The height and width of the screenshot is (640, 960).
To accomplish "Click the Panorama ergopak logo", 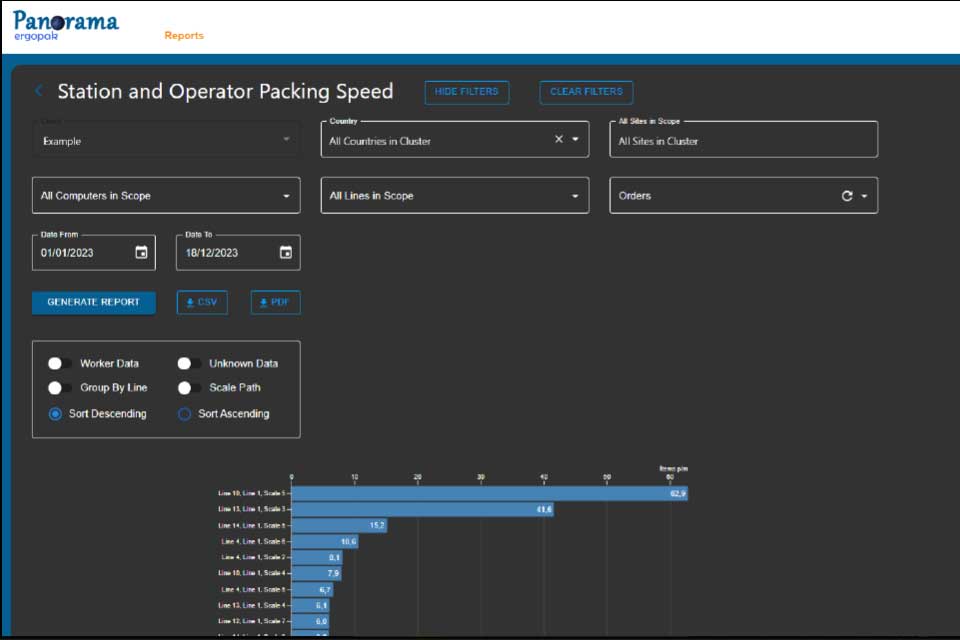I will click(66, 26).
